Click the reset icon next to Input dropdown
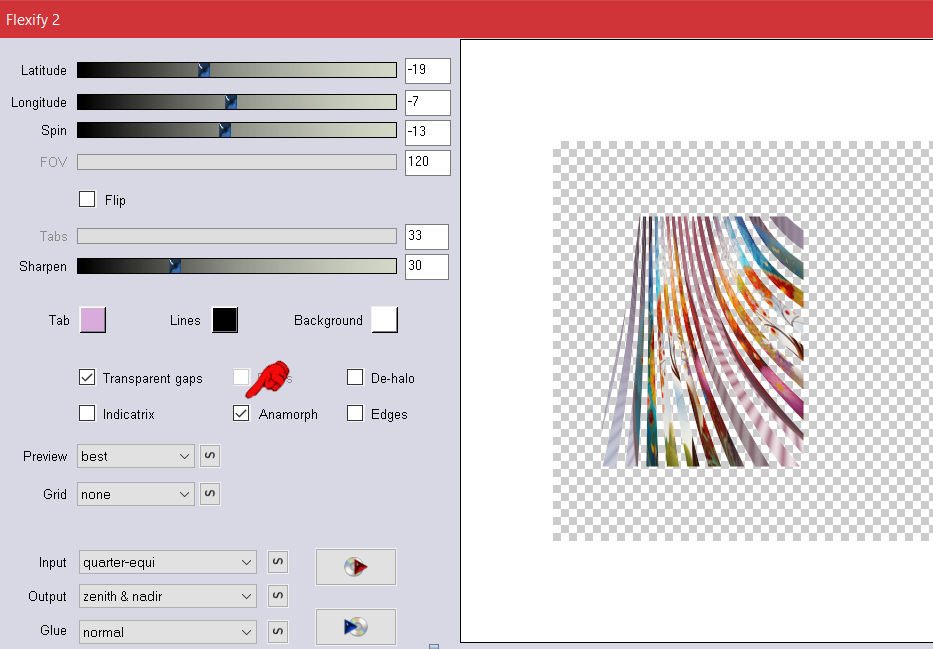Viewport: 933px width, 649px height. [278, 562]
